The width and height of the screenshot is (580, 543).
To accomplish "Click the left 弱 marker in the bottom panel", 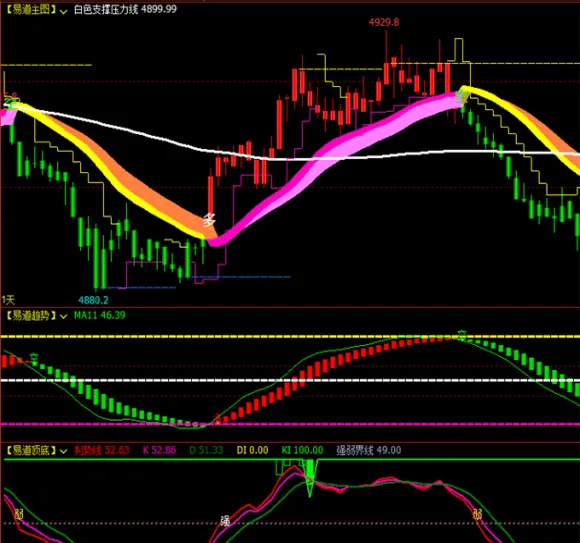I will (x=18, y=514).
